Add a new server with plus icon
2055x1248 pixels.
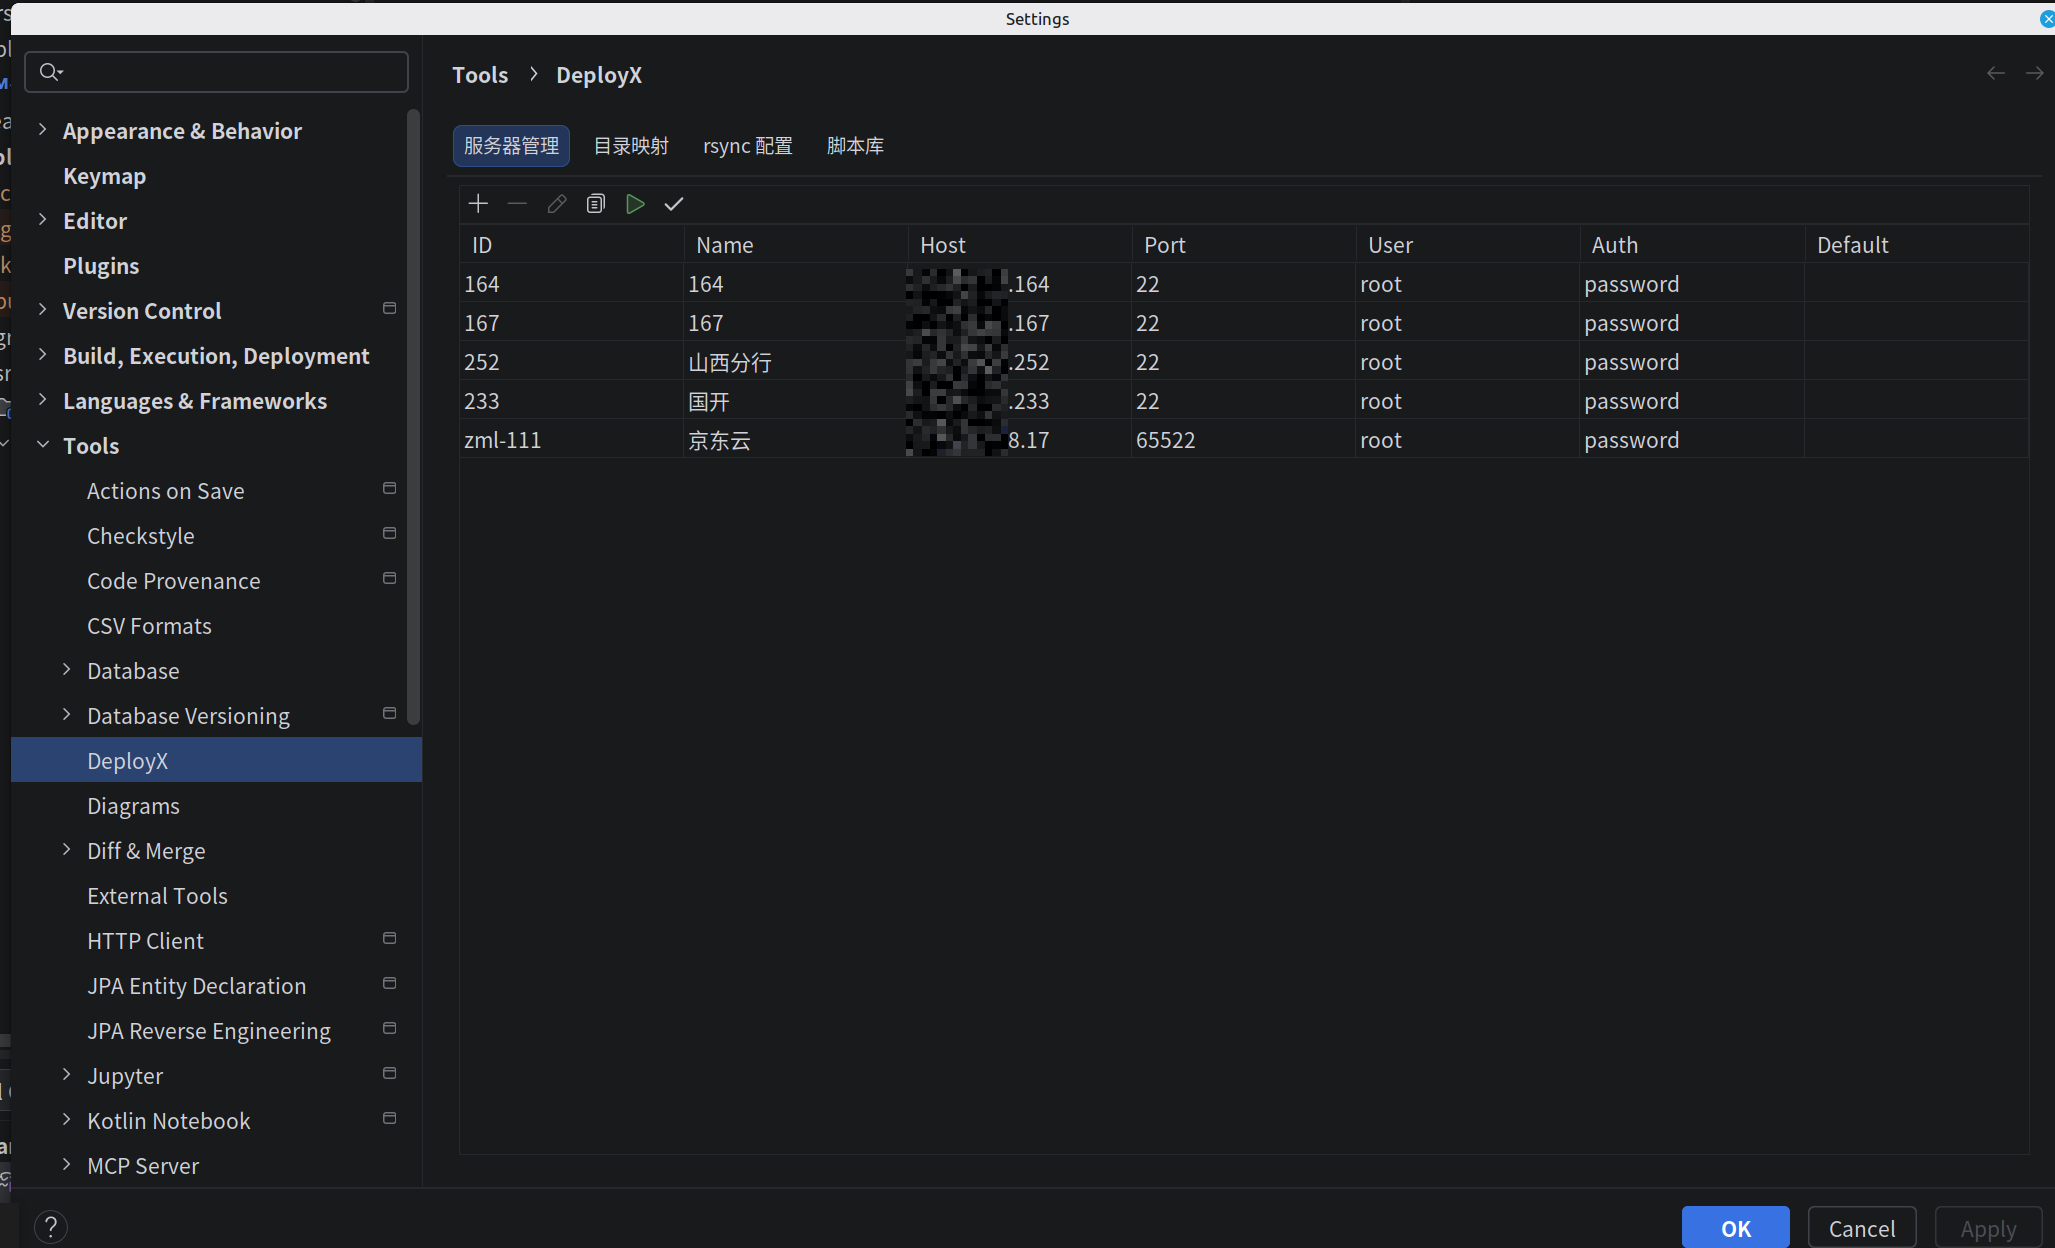478,204
